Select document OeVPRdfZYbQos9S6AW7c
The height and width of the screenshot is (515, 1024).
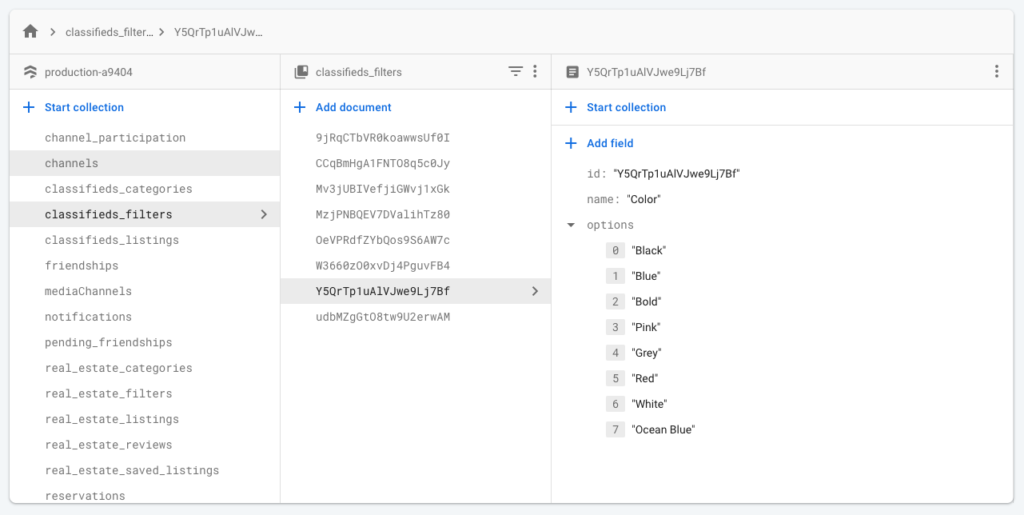(415, 240)
